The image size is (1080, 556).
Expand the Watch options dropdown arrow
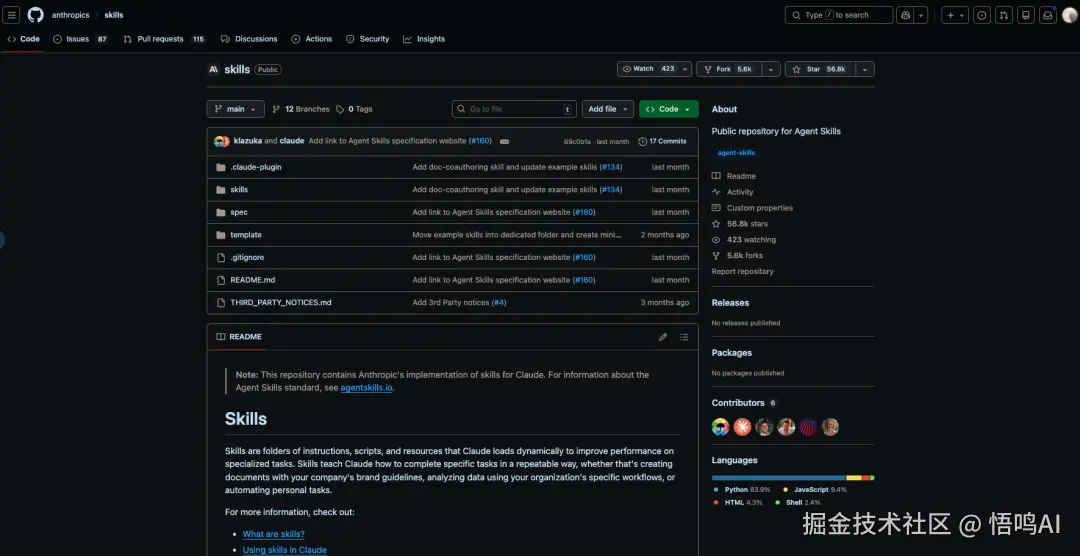[x=685, y=69]
